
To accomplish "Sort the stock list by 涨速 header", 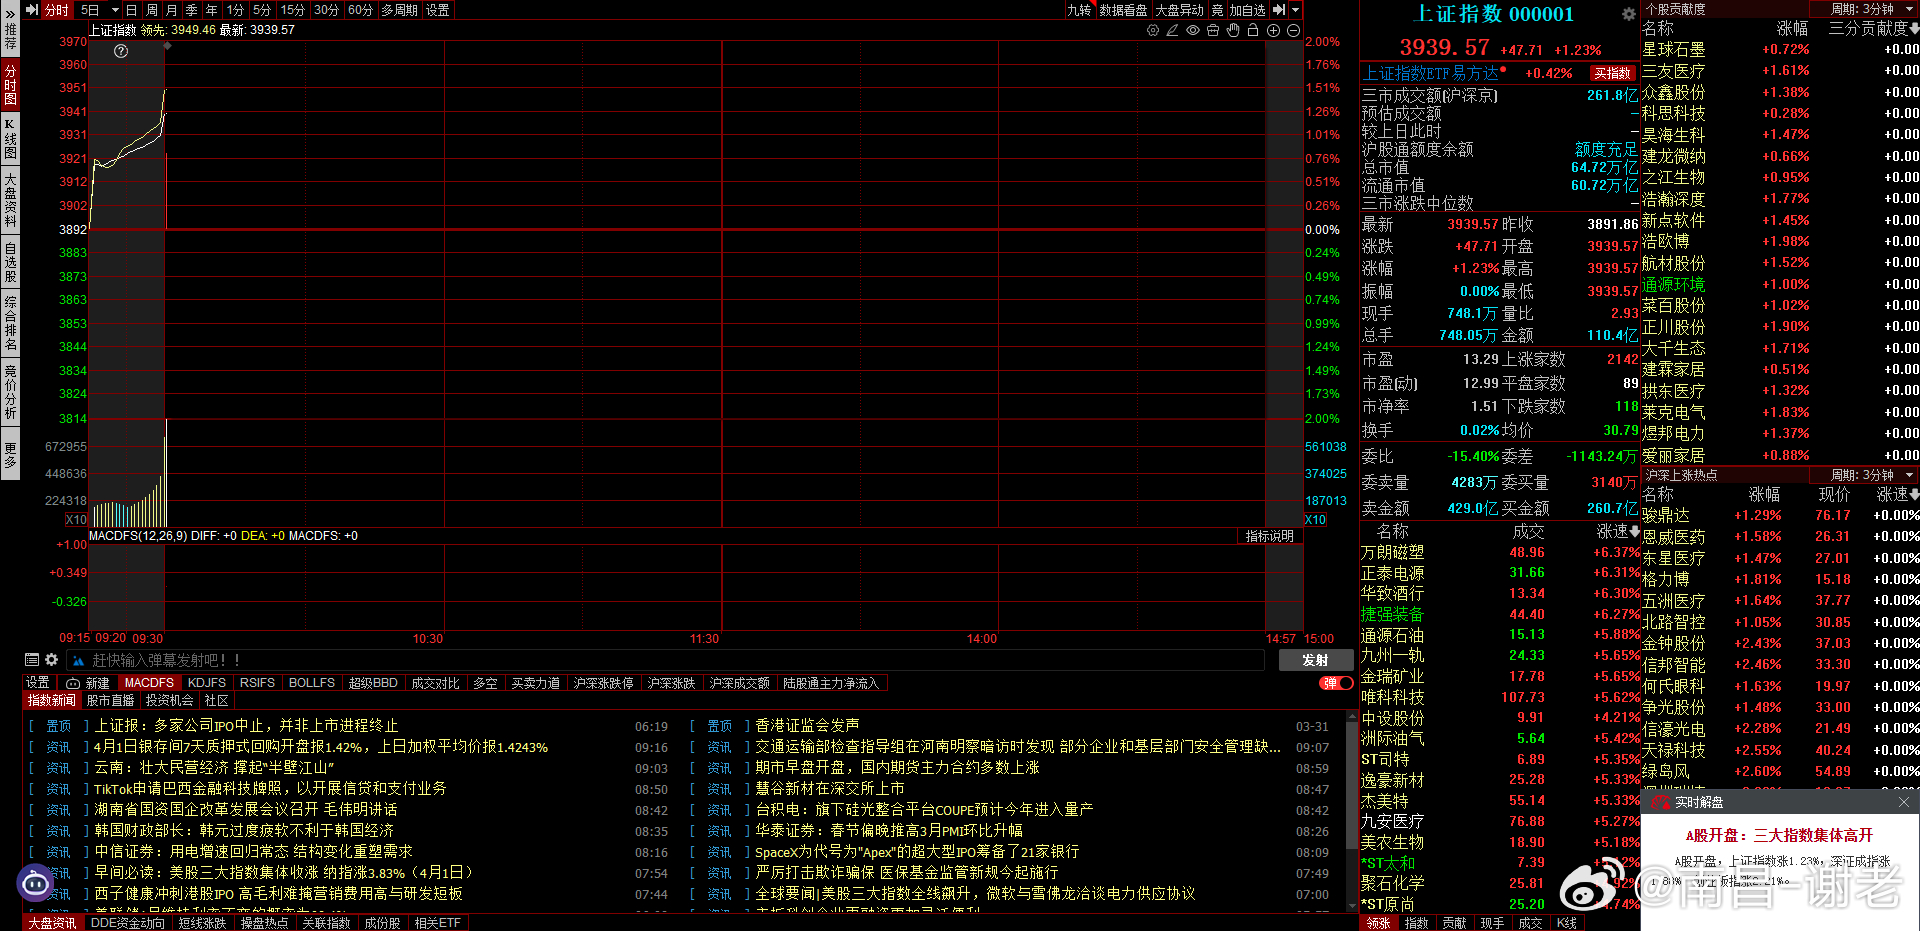I will [1618, 532].
